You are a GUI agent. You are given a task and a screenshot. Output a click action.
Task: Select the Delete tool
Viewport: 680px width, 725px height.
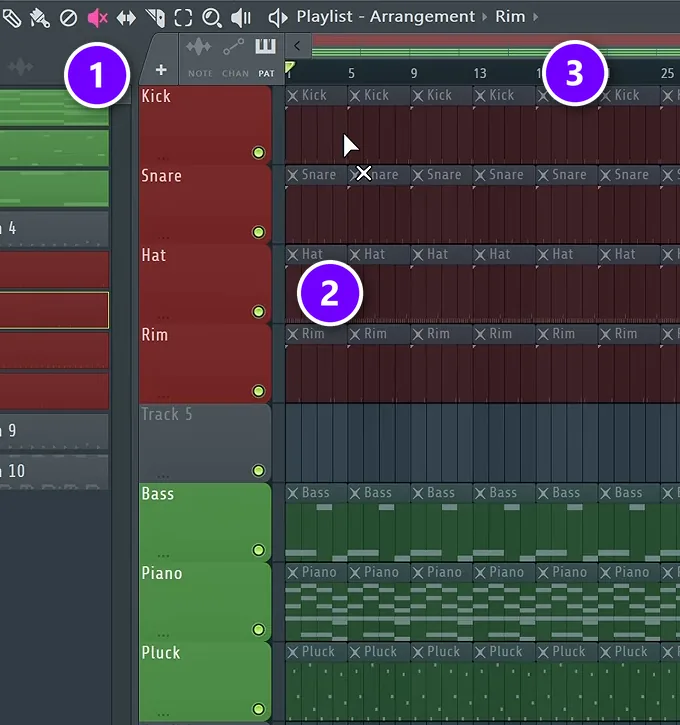pos(68,18)
